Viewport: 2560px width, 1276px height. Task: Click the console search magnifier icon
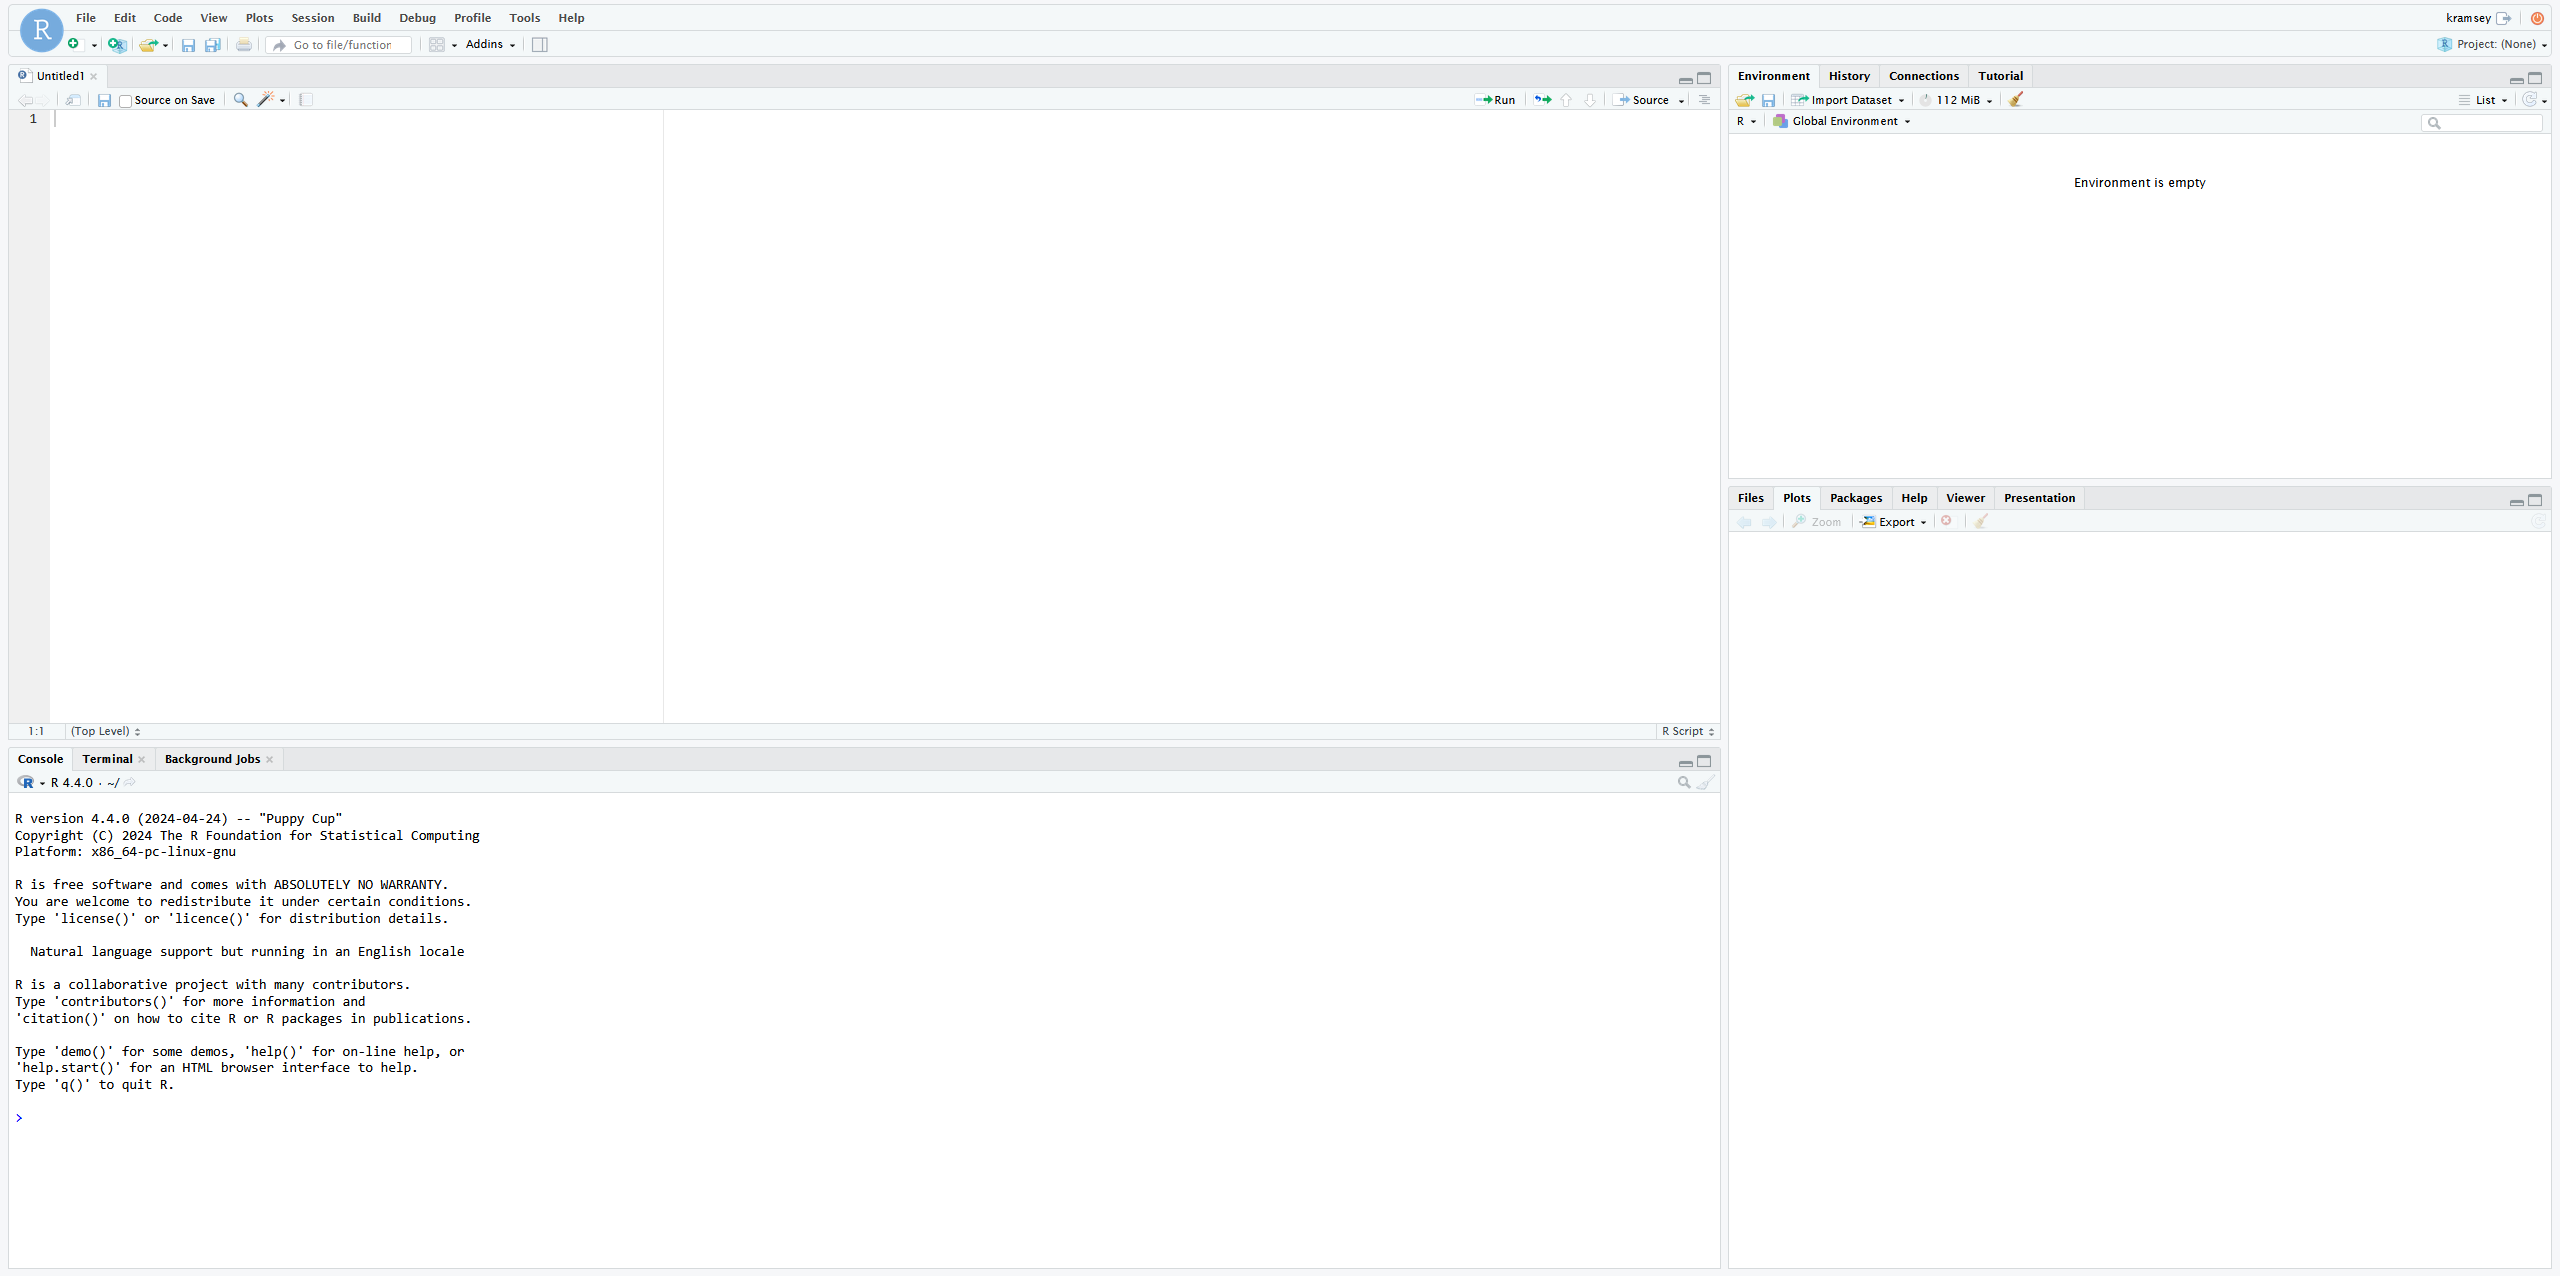pos(1684,783)
